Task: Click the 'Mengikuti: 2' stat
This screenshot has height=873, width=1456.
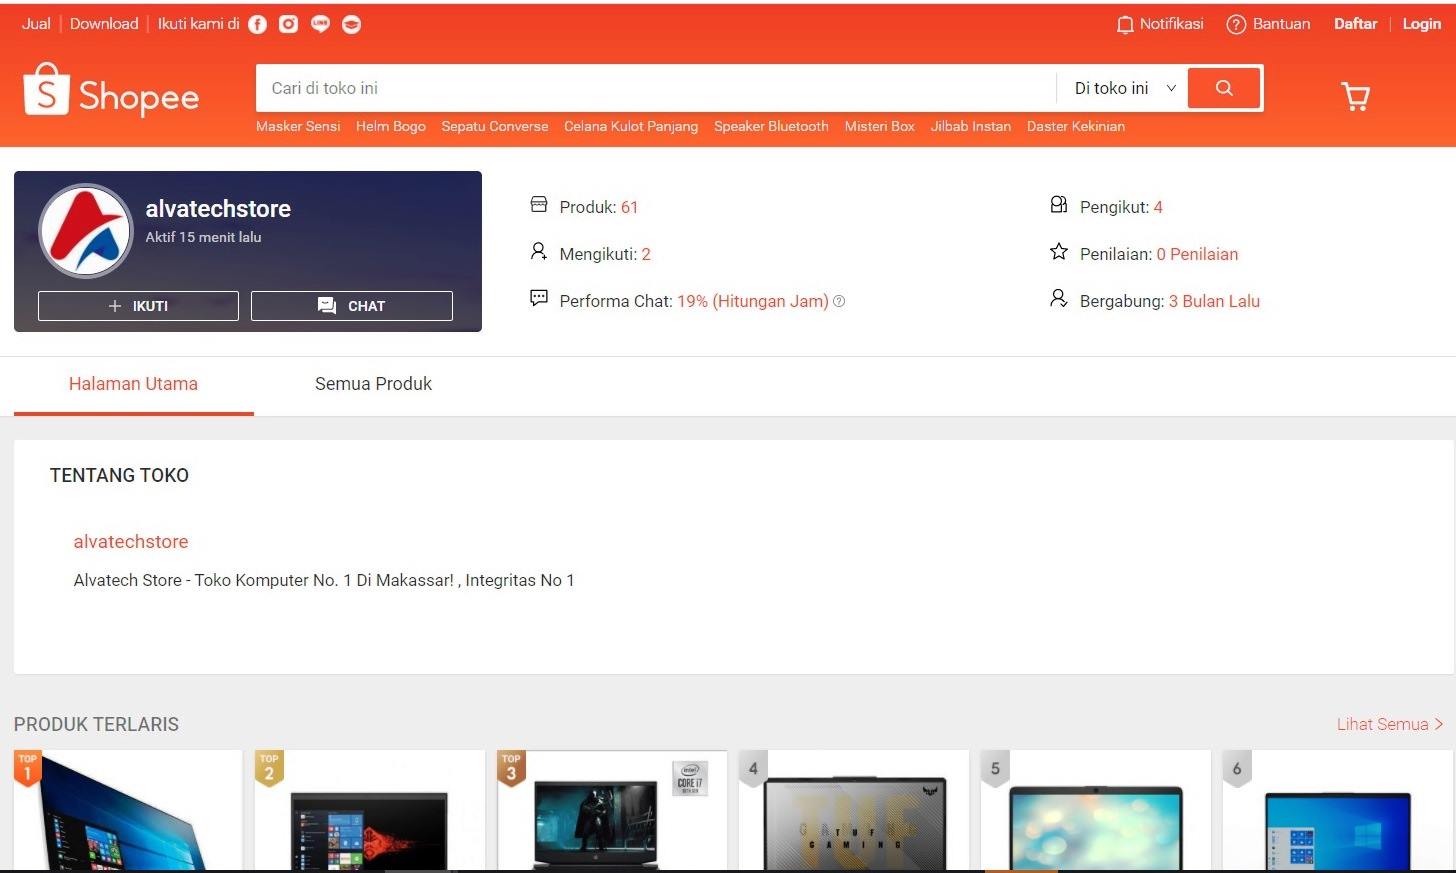Action: click(x=605, y=254)
